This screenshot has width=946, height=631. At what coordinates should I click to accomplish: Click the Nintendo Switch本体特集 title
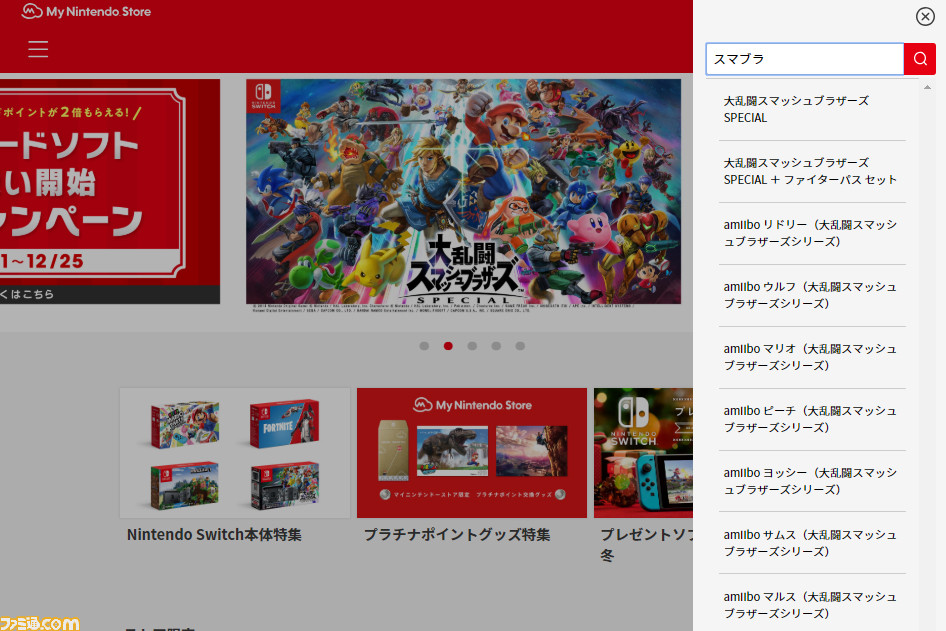214,535
